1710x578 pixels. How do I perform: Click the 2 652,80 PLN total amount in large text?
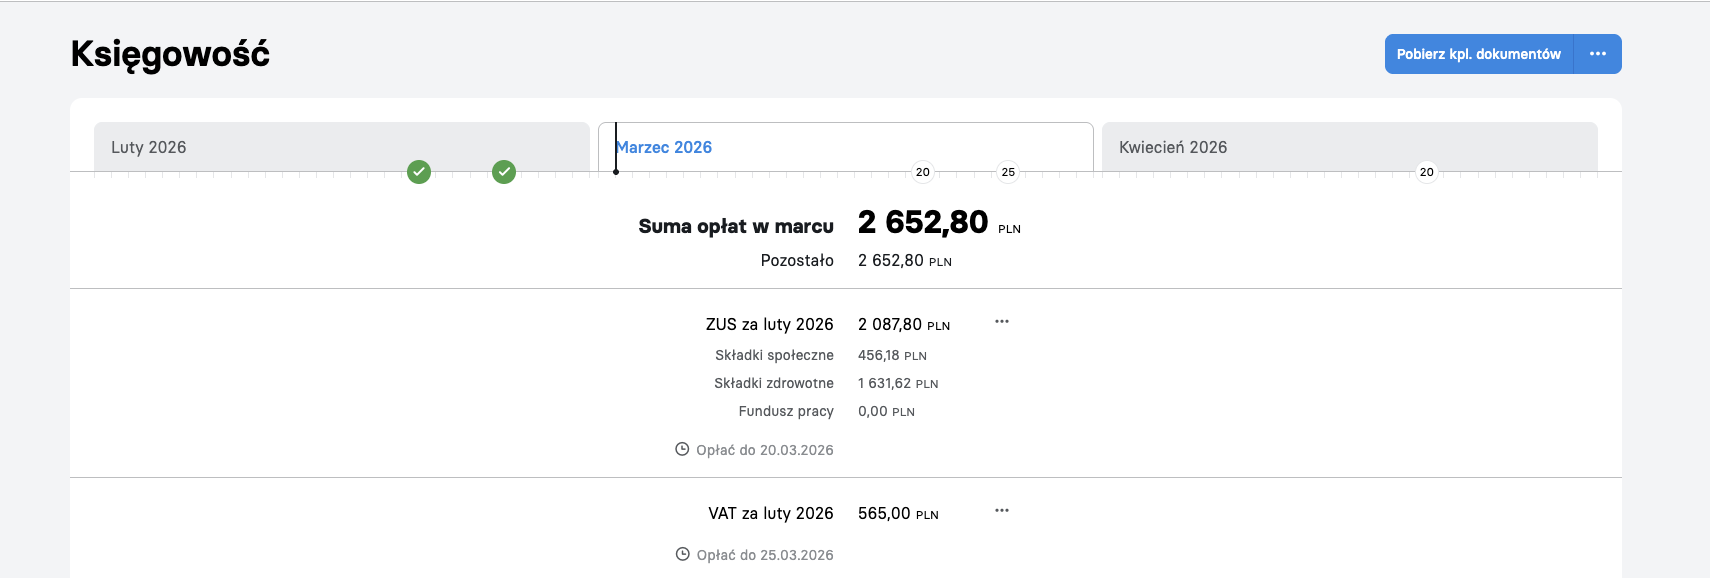(x=939, y=222)
